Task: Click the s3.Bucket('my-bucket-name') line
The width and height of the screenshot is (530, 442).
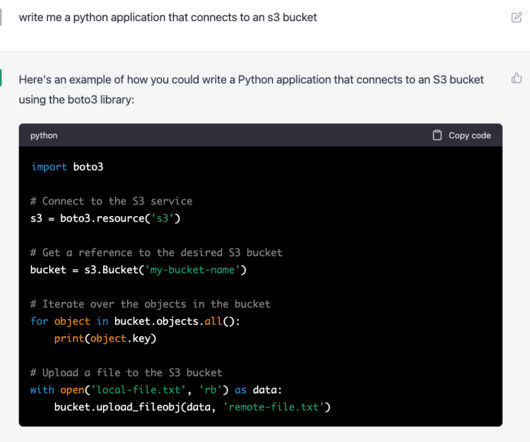Action: click(138, 270)
